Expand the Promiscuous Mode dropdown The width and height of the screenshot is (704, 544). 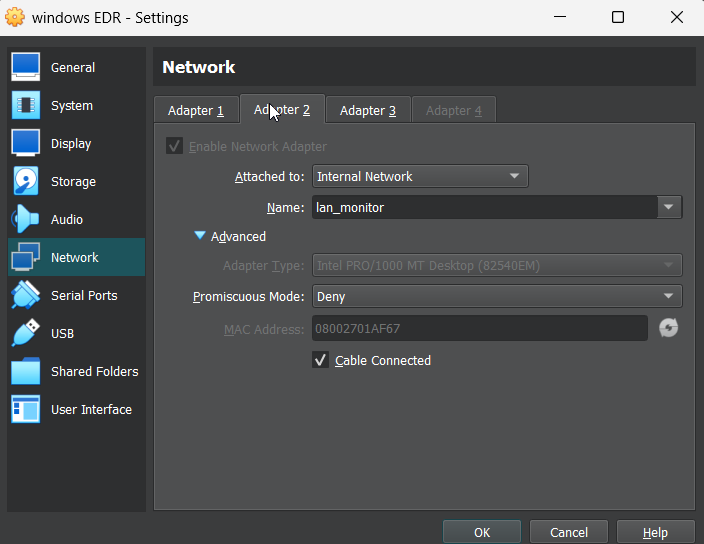tap(497, 296)
